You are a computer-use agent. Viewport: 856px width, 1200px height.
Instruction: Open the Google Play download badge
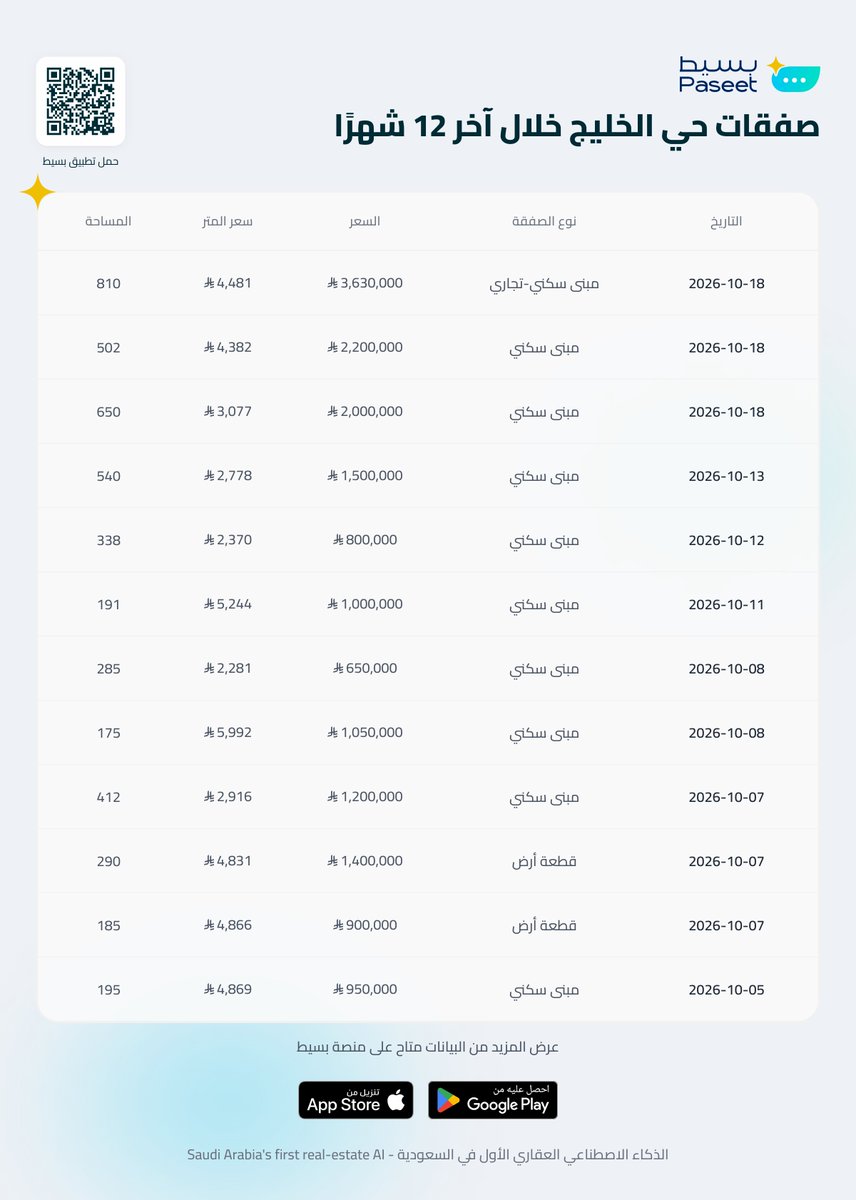click(x=493, y=1100)
